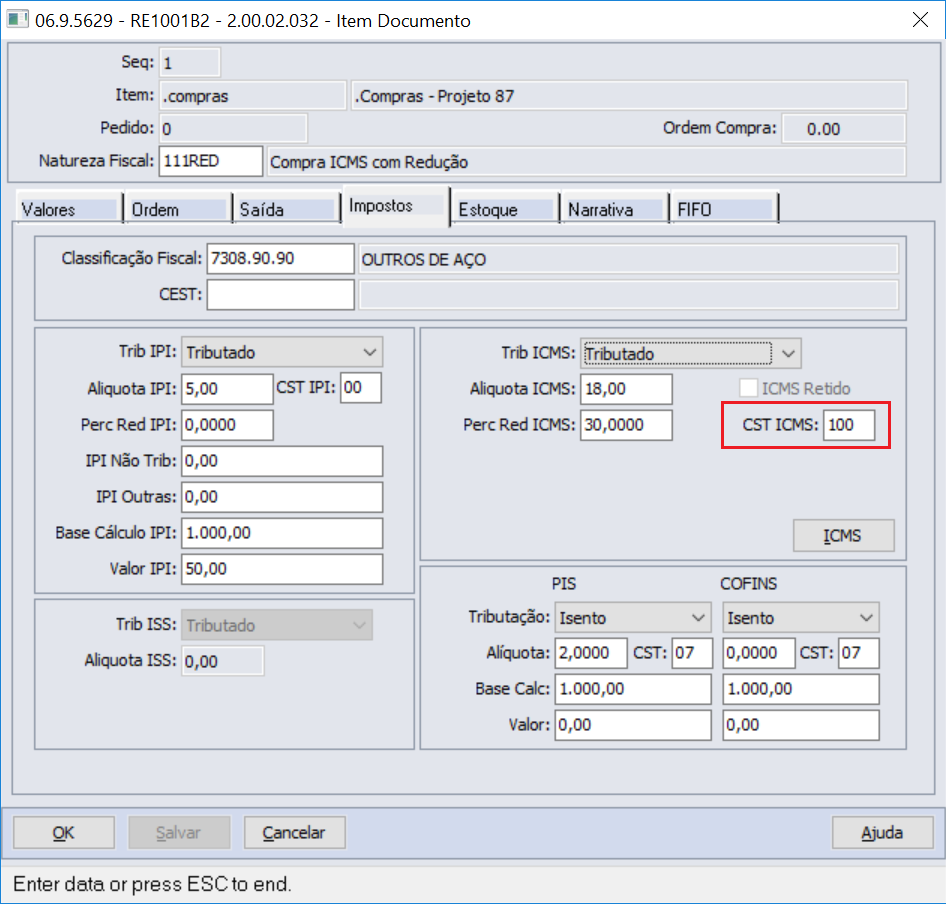946x904 pixels.
Task: Click the Ajuda button
Action: (883, 833)
